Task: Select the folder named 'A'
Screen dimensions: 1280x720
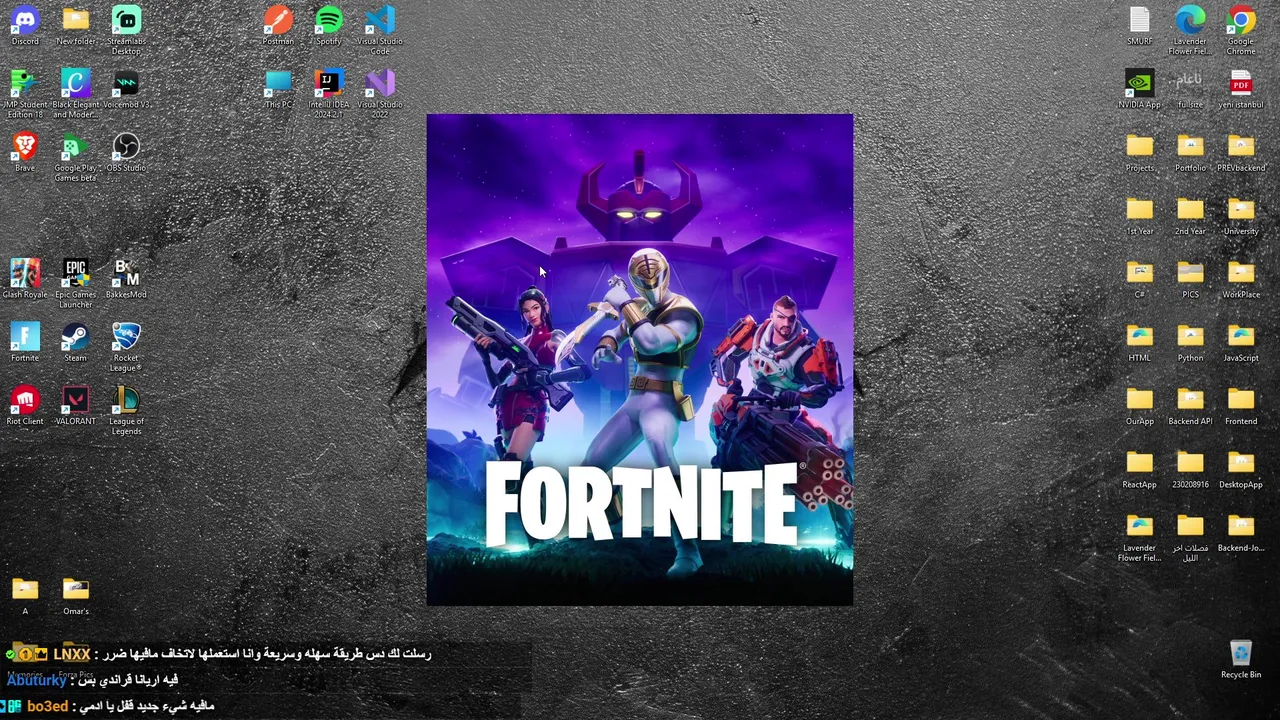Action: pyautogui.click(x=25, y=596)
